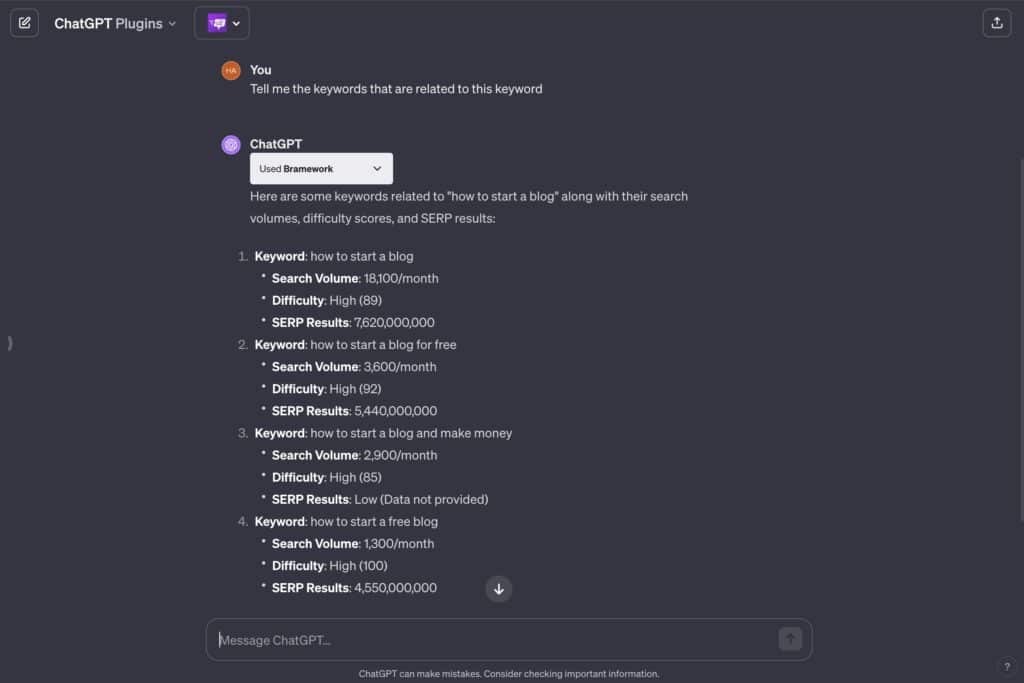Click the help question mark icon

1006,666
